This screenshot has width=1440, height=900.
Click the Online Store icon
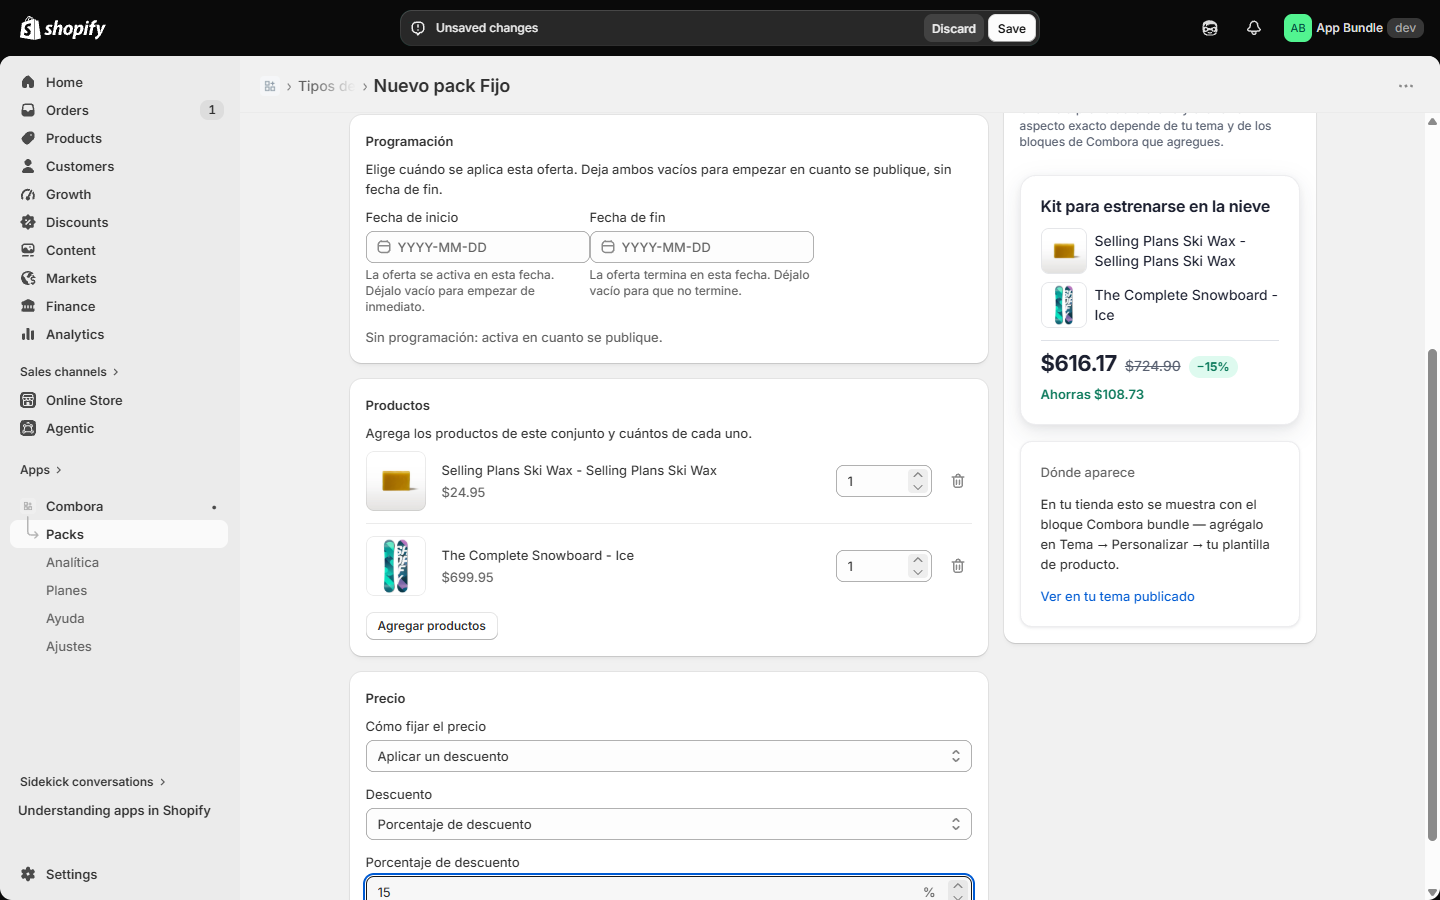28,400
